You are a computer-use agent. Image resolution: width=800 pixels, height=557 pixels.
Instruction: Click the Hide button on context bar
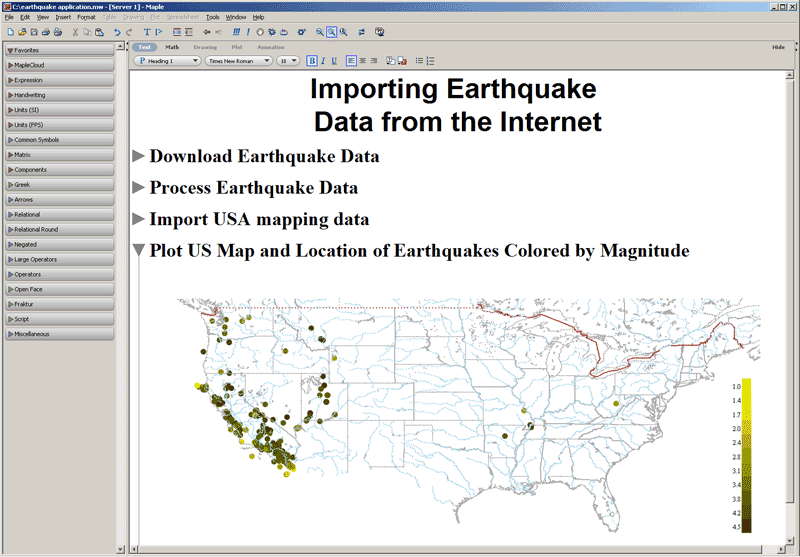(777, 47)
